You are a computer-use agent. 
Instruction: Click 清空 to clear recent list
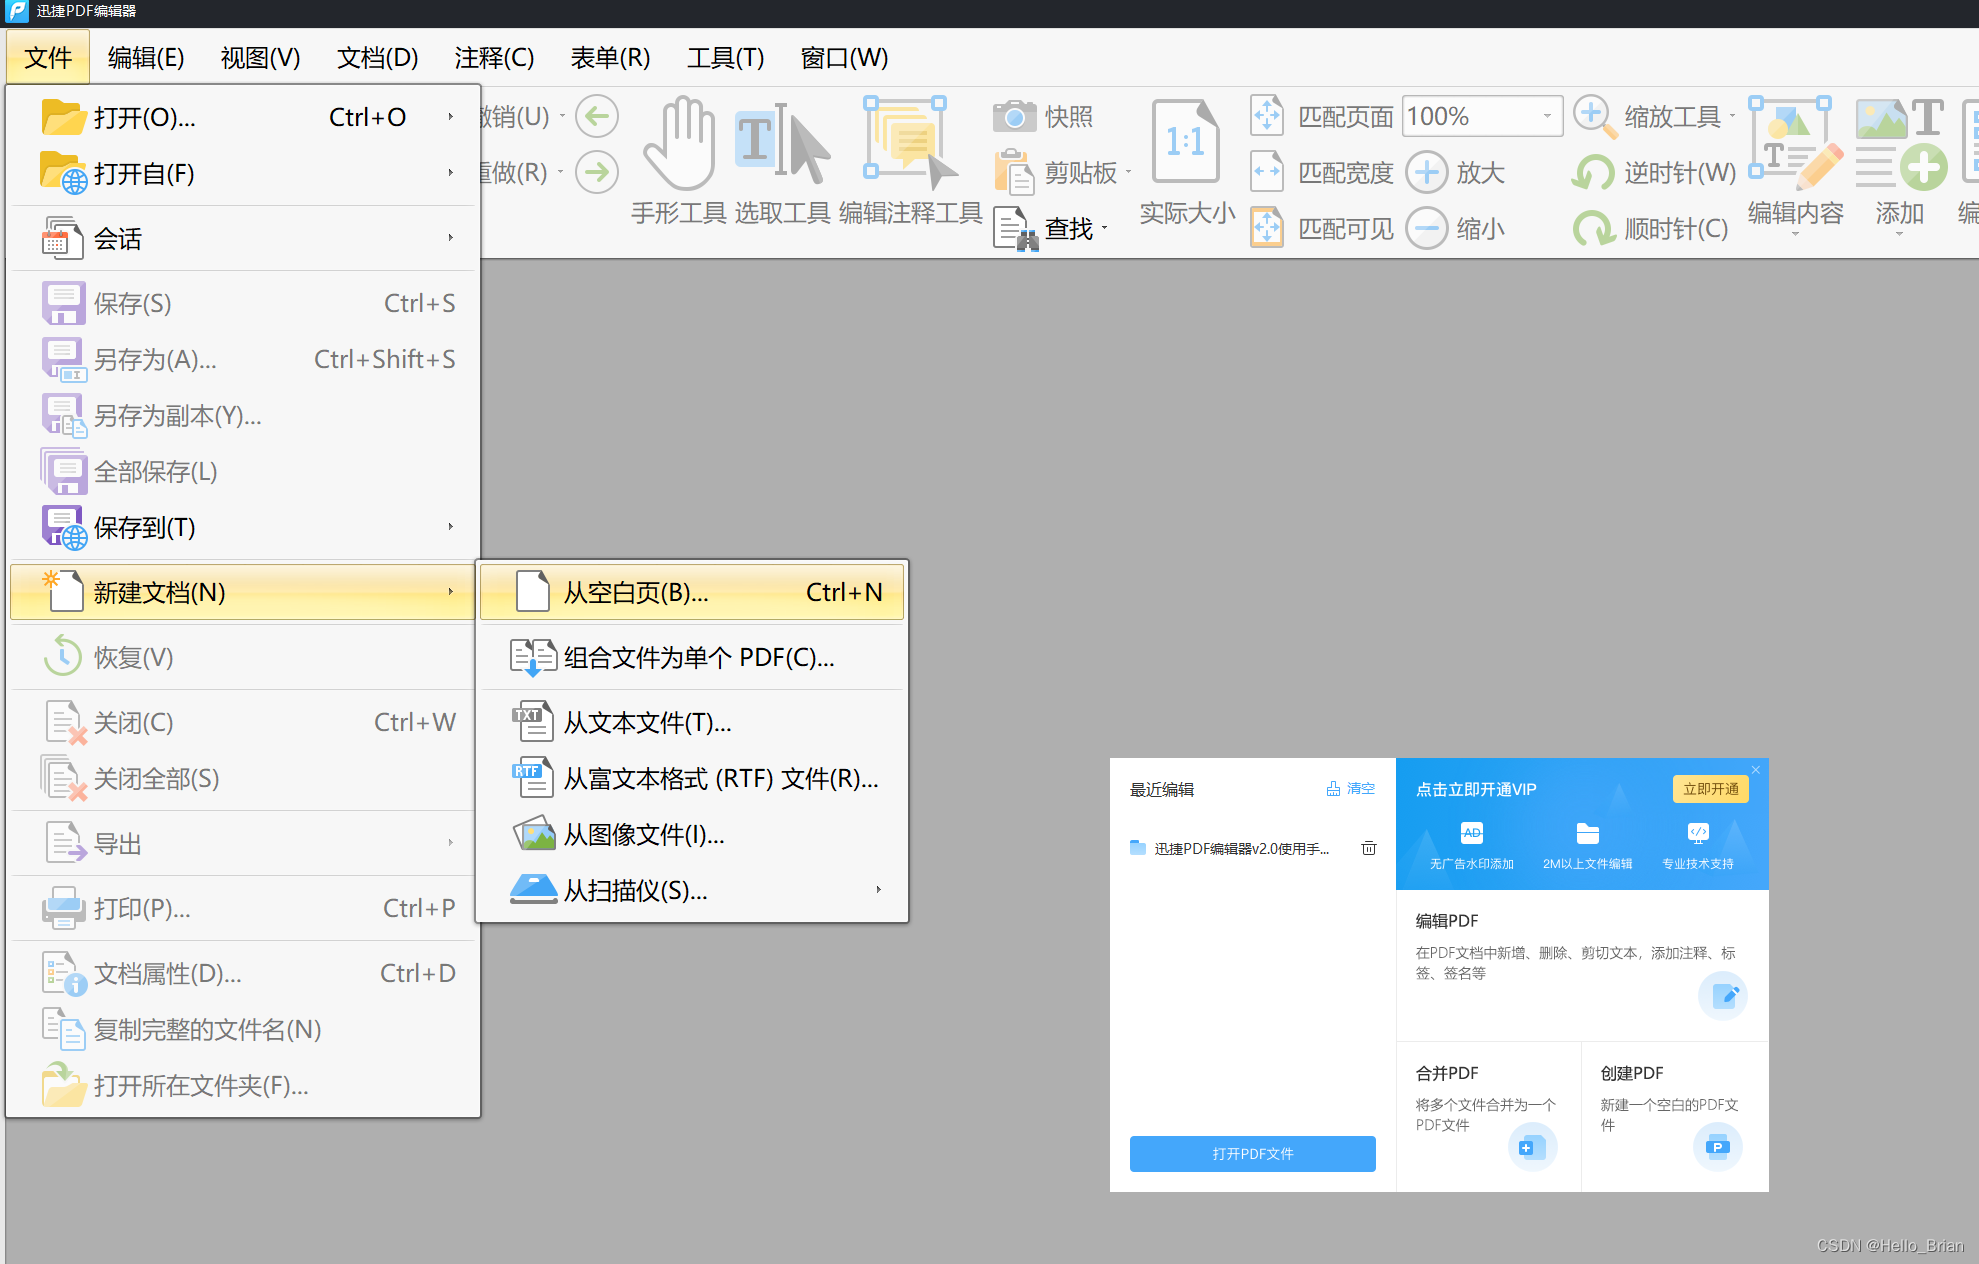pos(1351,789)
